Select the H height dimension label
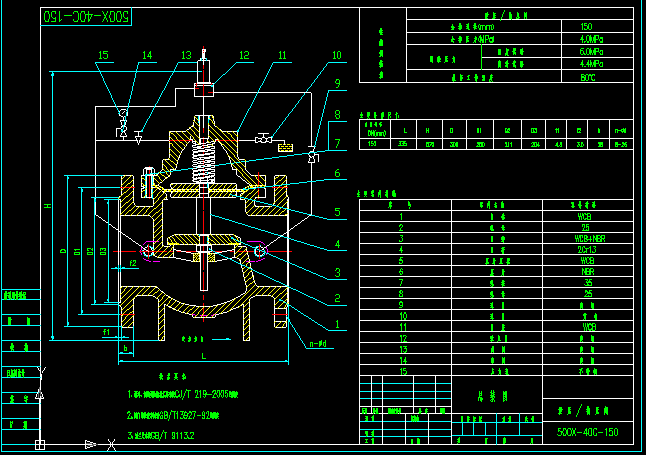This screenshot has width=646, height=455. [46, 206]
